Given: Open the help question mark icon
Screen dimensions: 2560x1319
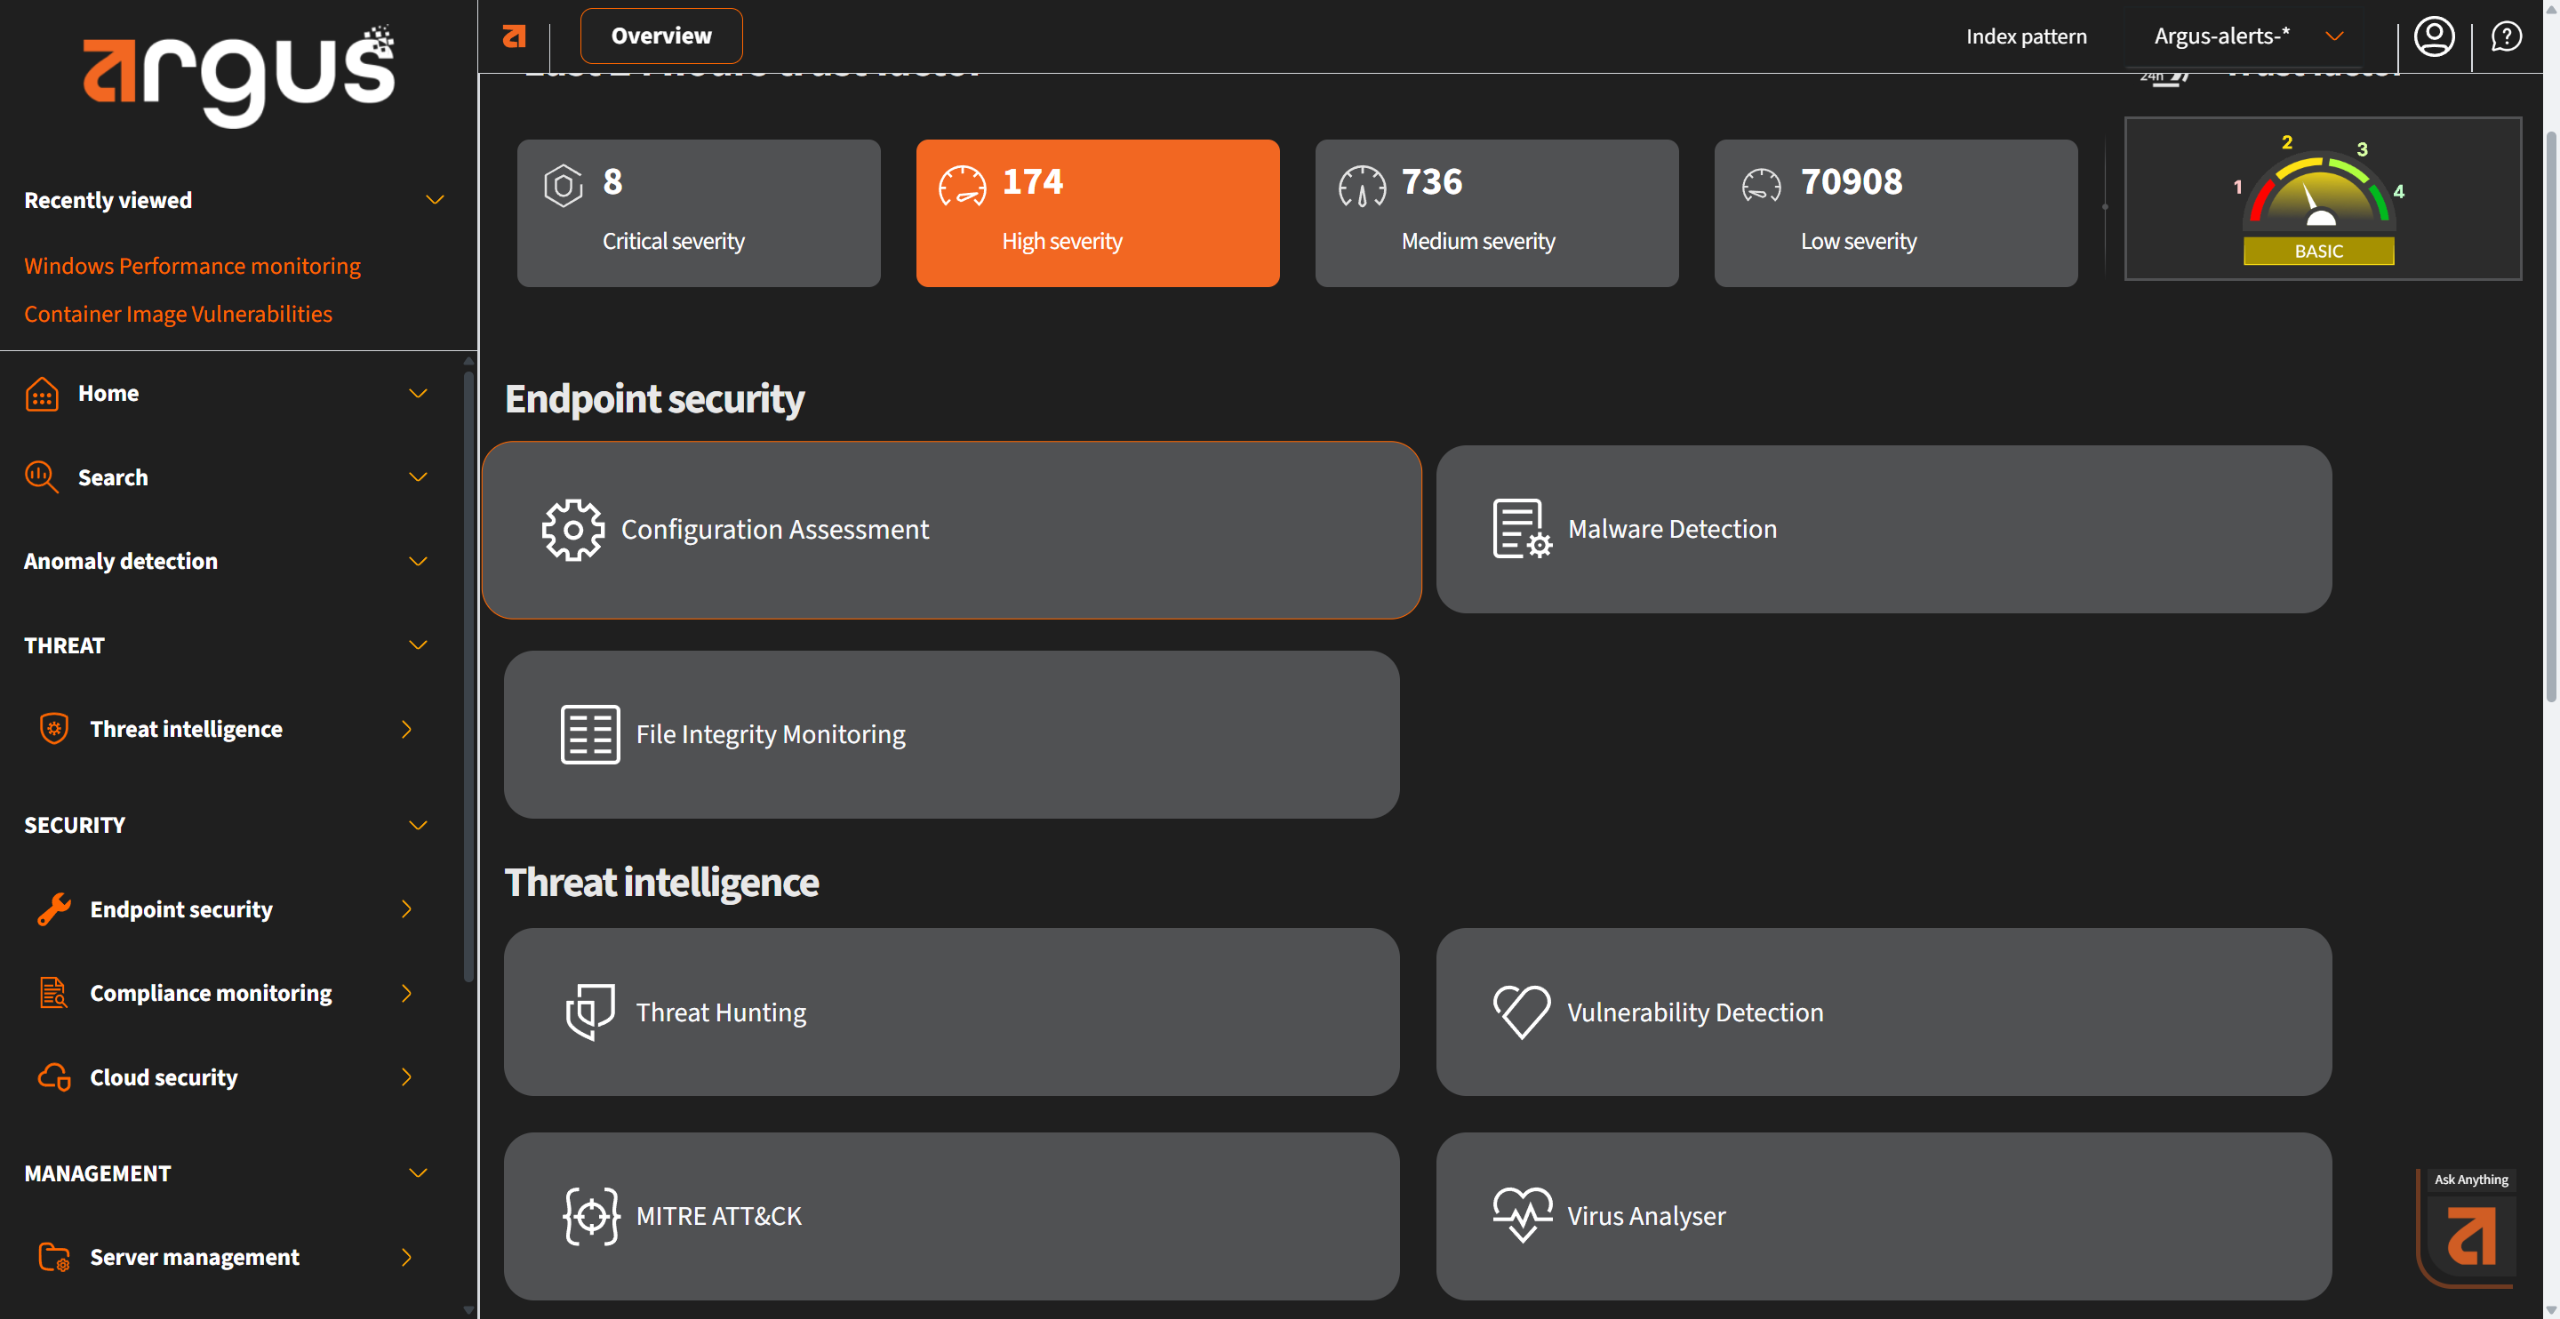Looking at the screenshot, I should tap(2506, 37).
